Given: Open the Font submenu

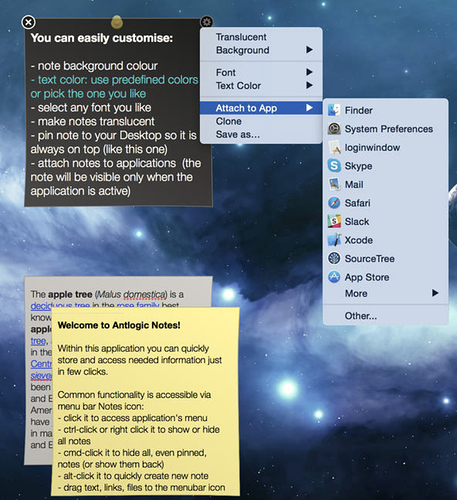Looking at the screenshot, I should coord(261,72).
